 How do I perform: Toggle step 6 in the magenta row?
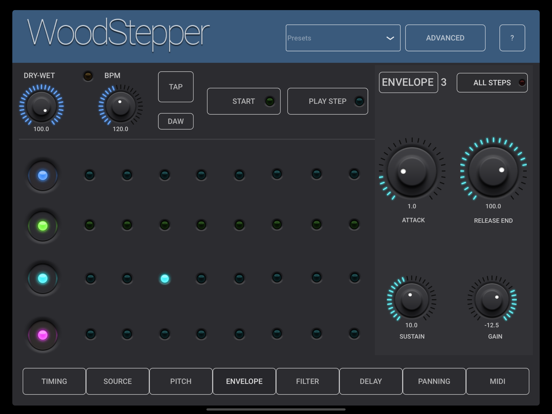pos(277,333)
